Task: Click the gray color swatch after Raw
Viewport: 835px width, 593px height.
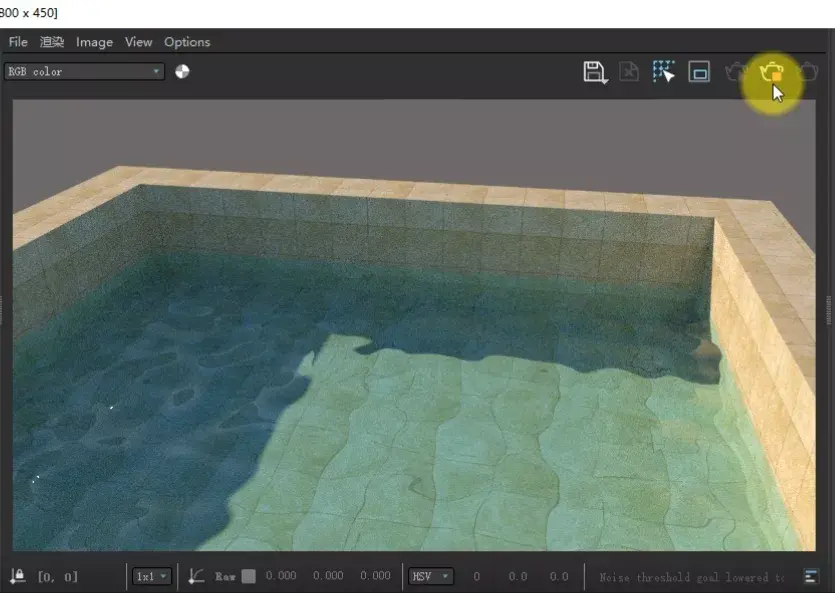Action: [249, 576]
